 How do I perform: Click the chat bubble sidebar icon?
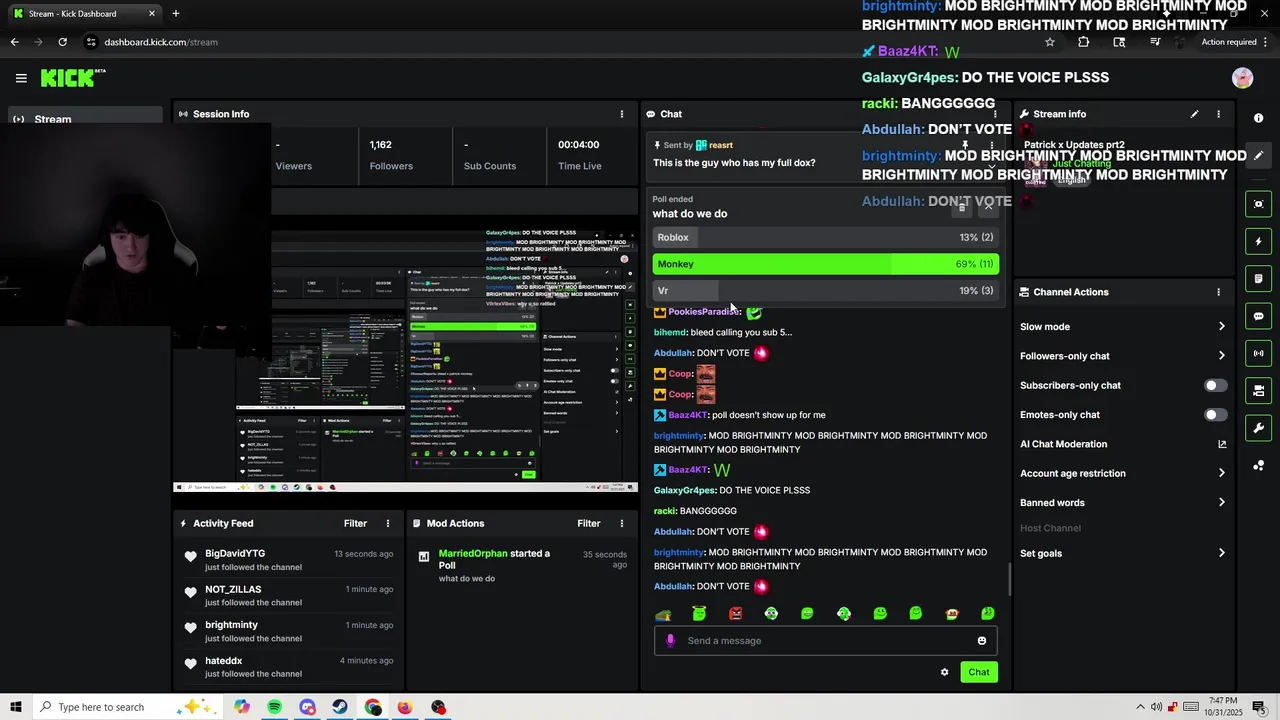point(1258,316)
